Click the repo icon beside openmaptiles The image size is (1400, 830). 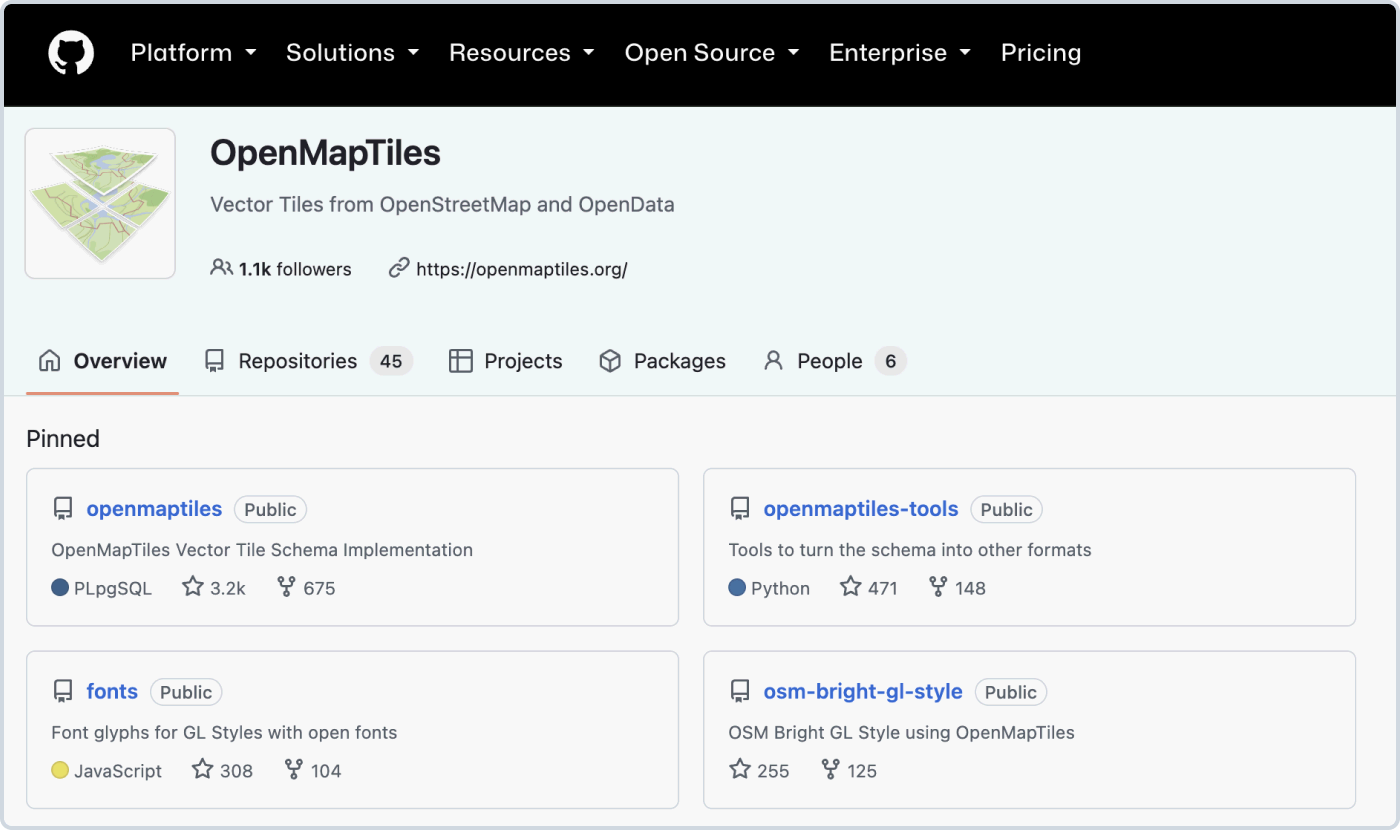pos(63,509)
